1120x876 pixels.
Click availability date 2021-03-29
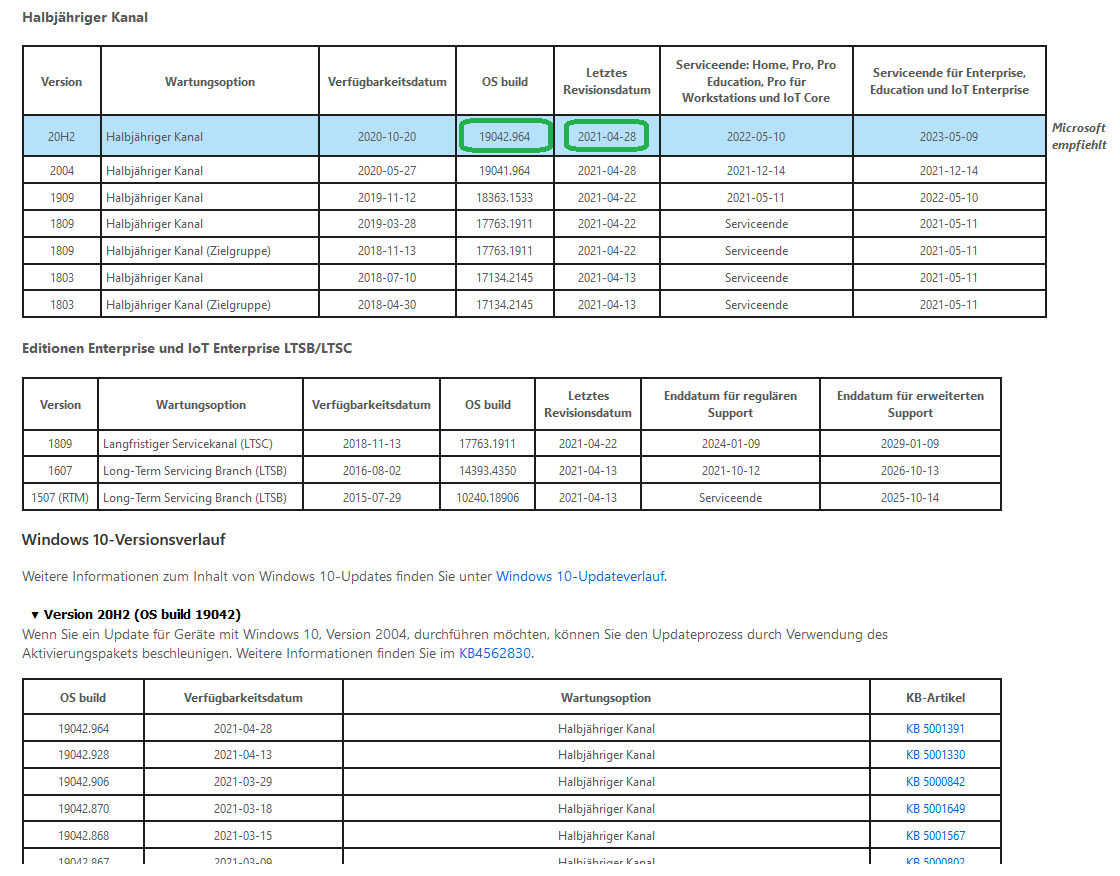[243, 782]
